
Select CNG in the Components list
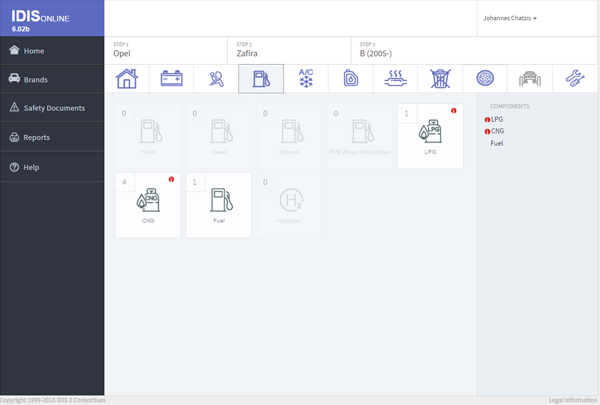click(x=497, y=131)
